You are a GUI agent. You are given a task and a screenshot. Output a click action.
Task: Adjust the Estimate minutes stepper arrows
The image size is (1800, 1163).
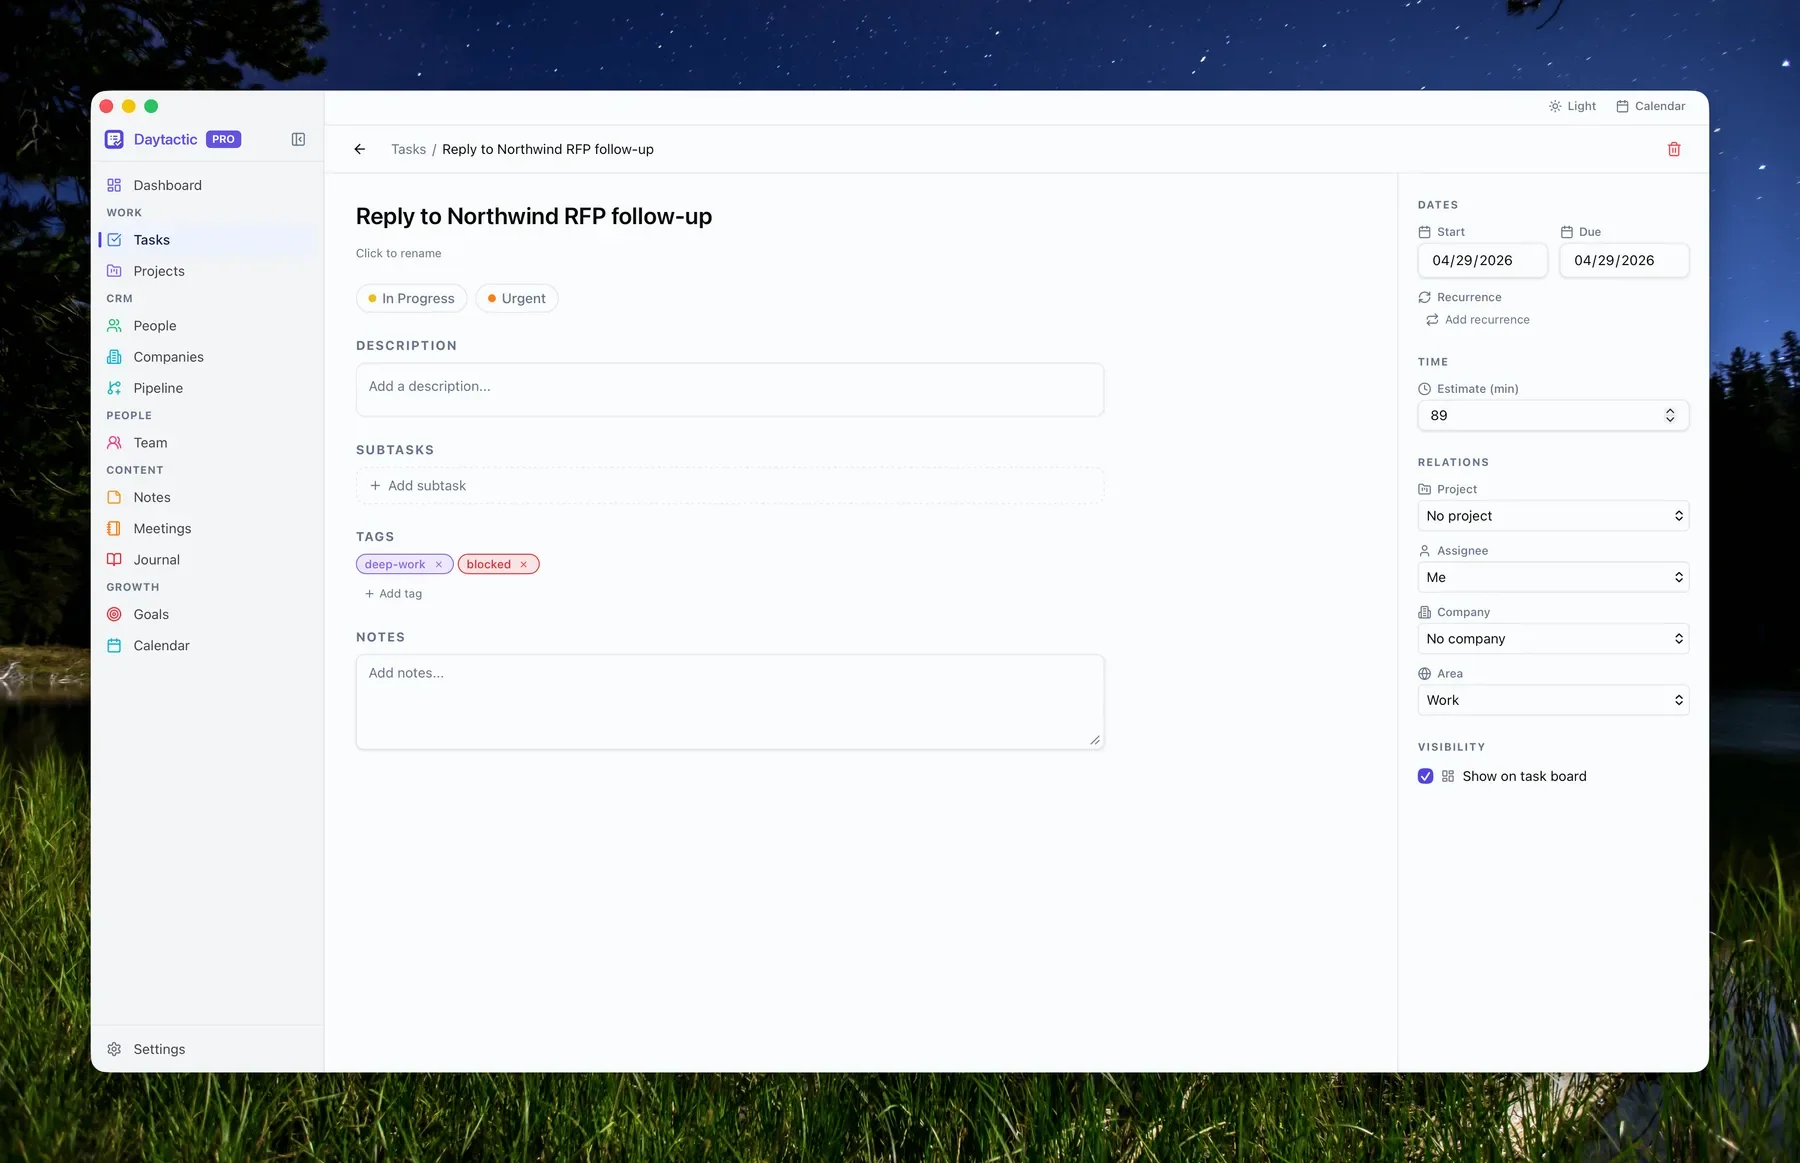point(1670,416)
